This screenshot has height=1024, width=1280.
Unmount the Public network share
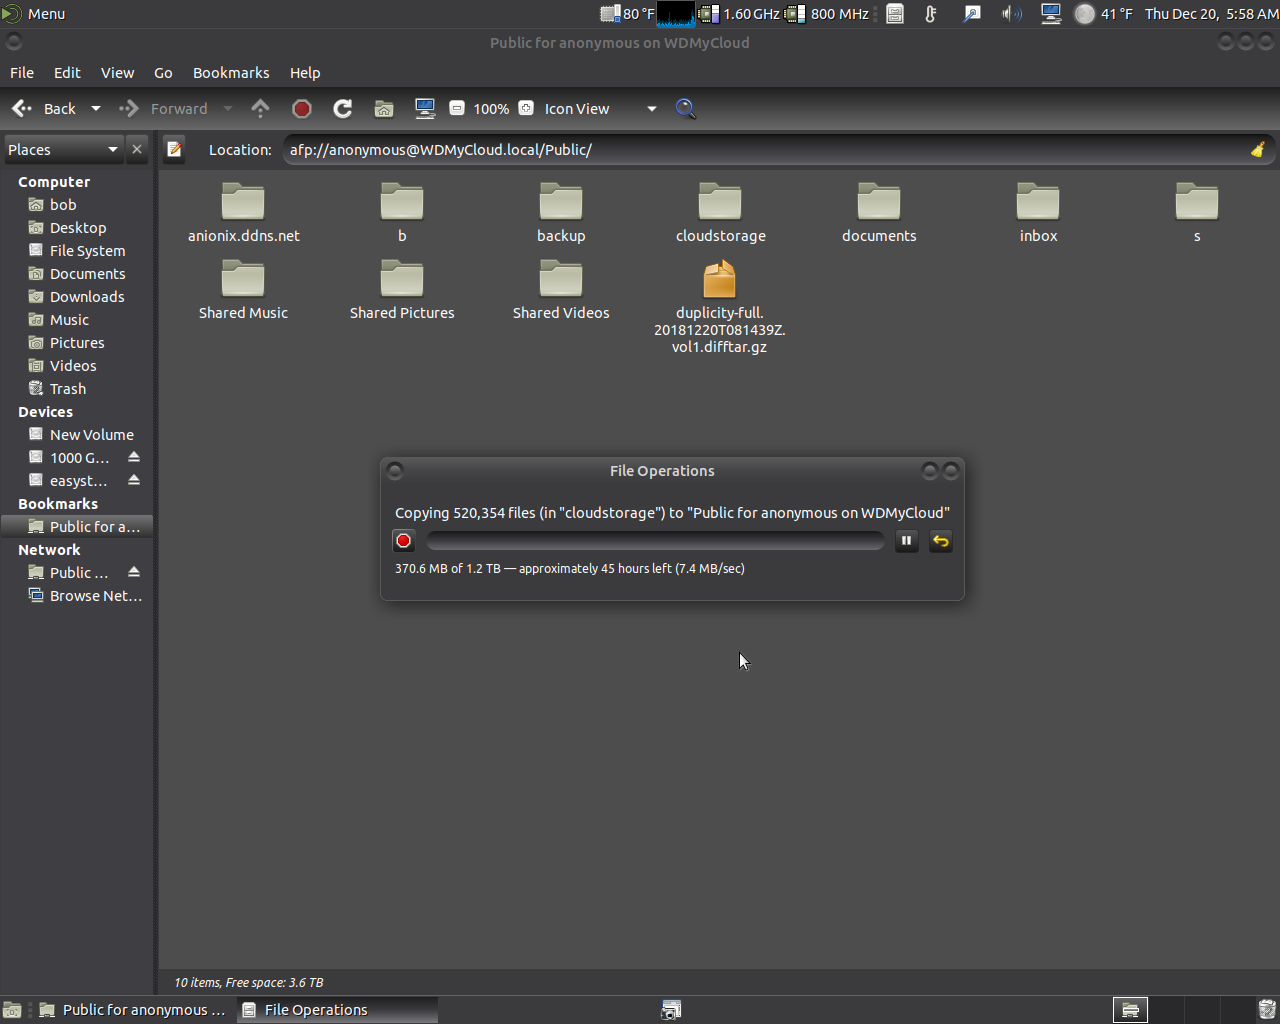tap(134, 572)
